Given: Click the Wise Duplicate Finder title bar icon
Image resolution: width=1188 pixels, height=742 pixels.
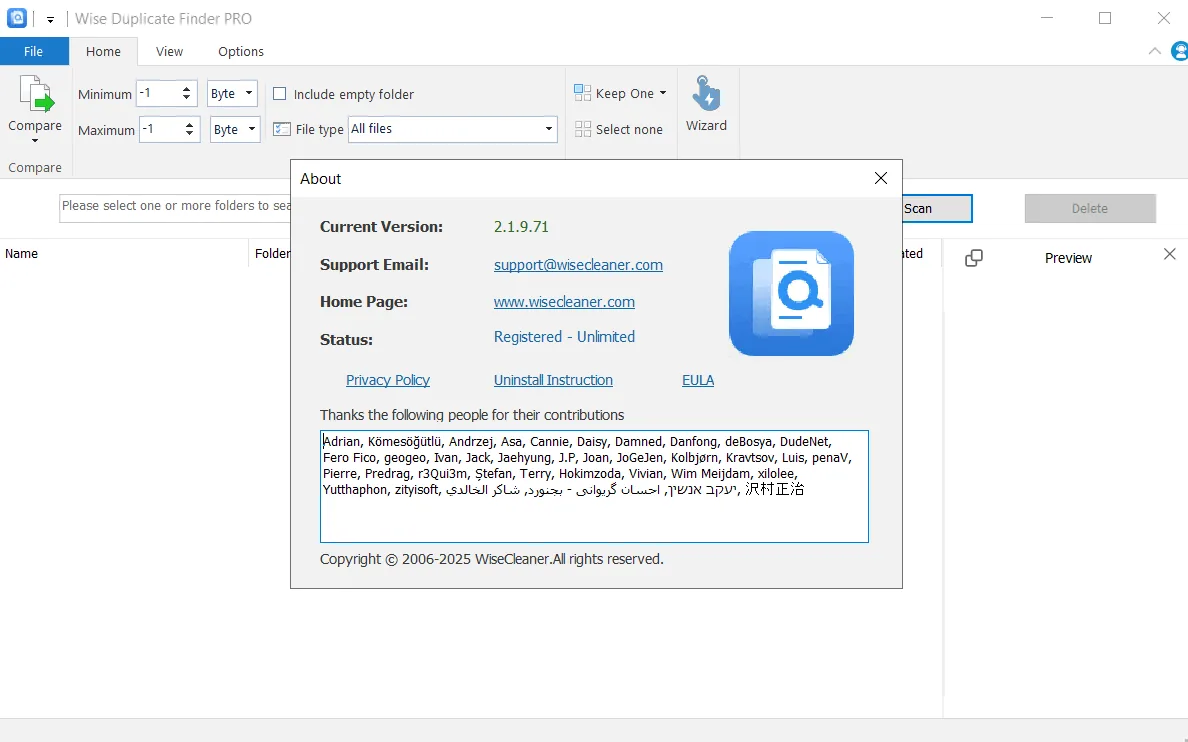Looking at the screenshot, I should (x=17, y=18).
